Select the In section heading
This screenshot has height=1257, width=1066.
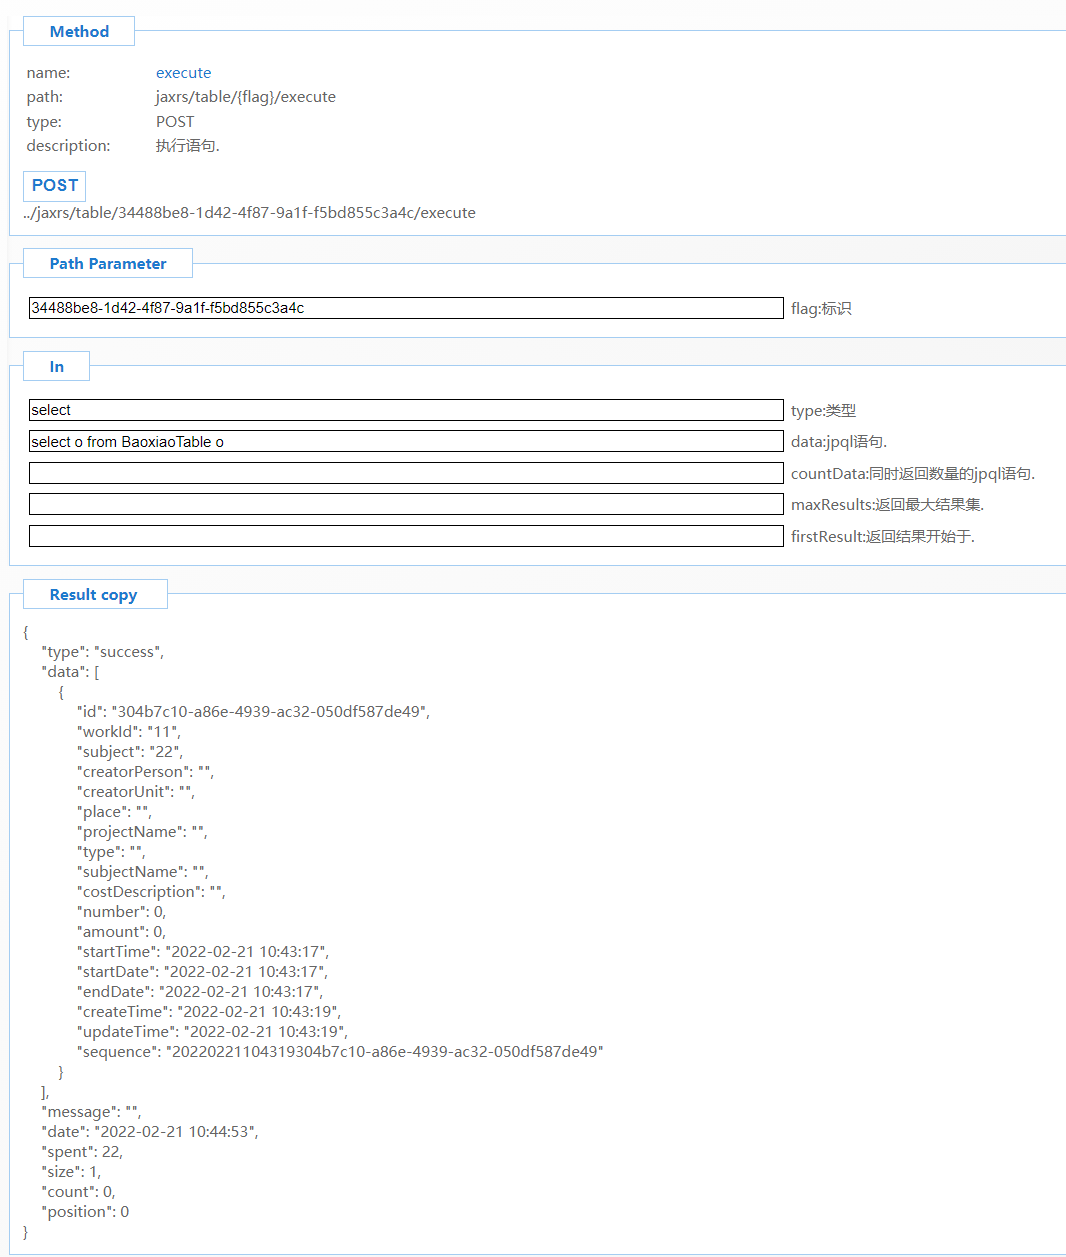[x=57, y=367]
